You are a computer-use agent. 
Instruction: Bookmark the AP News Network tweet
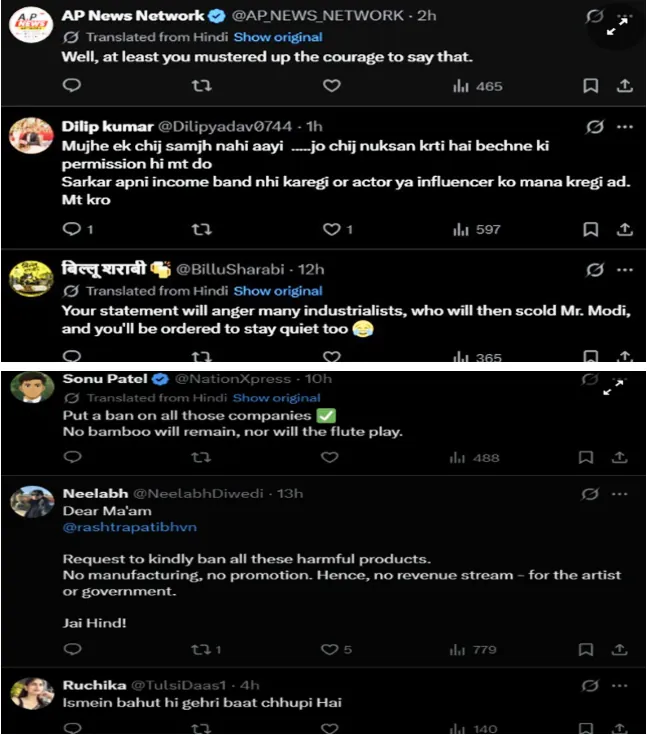coord(590,86)
